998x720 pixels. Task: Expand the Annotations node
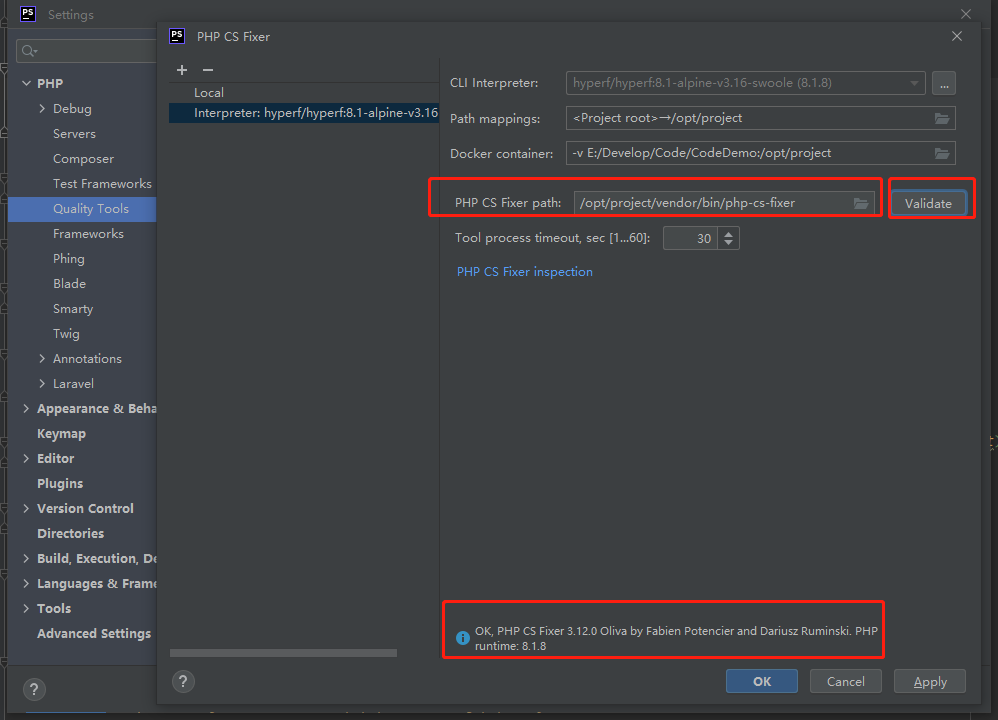point(42,358)
